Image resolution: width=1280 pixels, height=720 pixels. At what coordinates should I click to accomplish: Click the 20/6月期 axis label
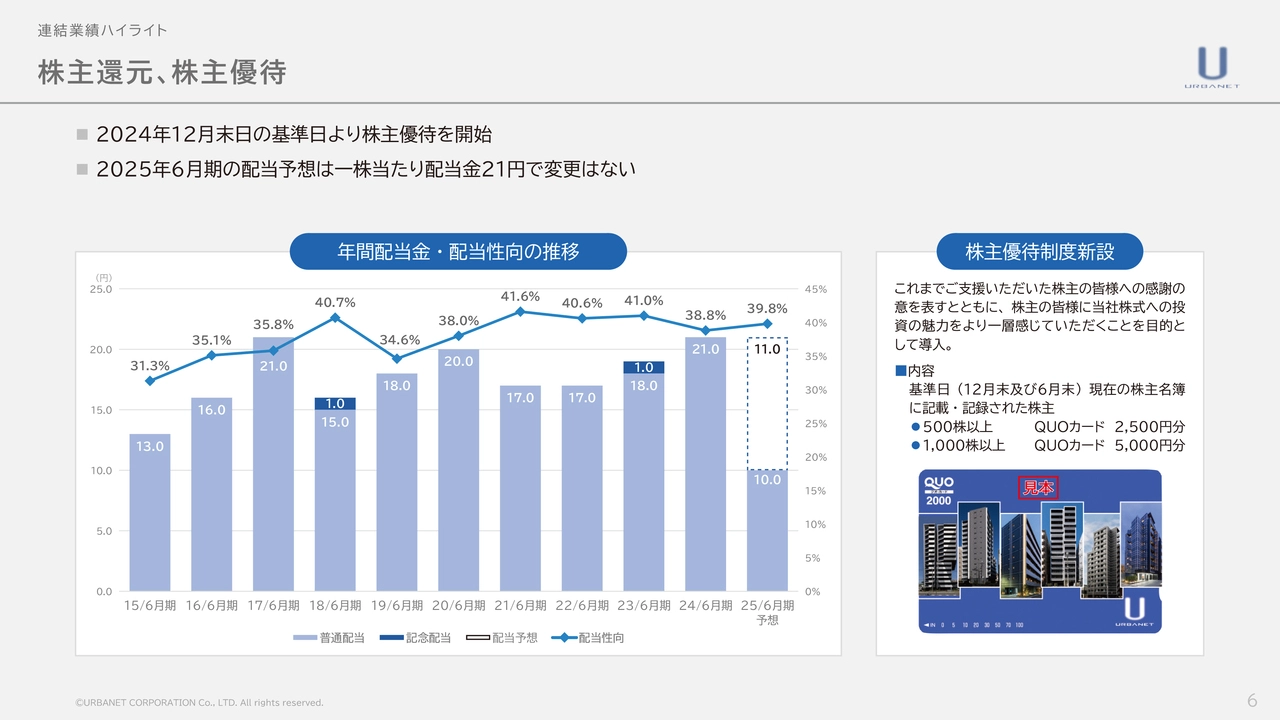click(459, 605)
